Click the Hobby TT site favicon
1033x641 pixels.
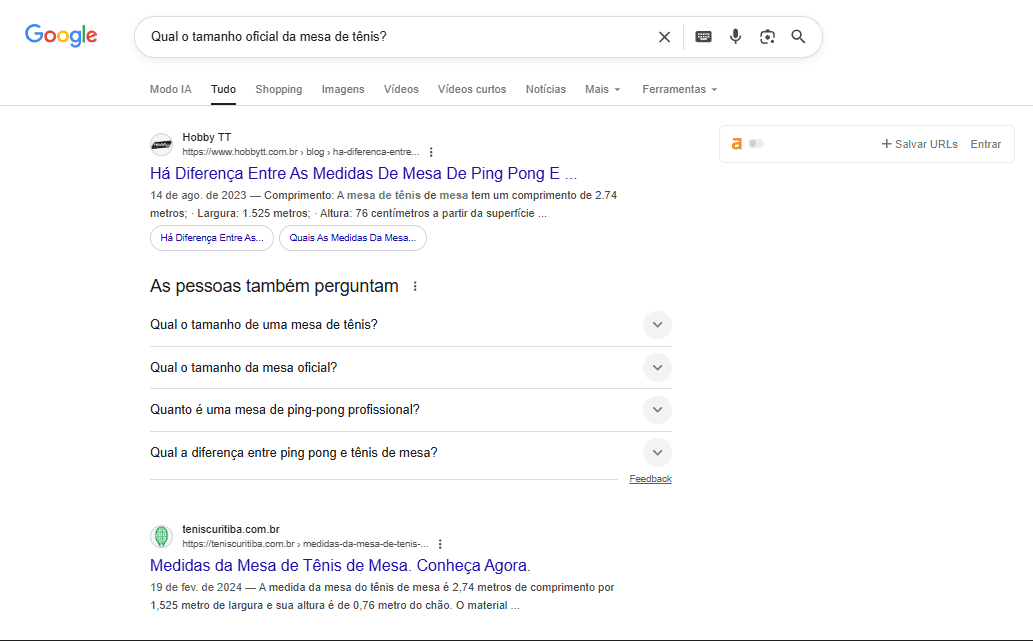pos(162,145)
